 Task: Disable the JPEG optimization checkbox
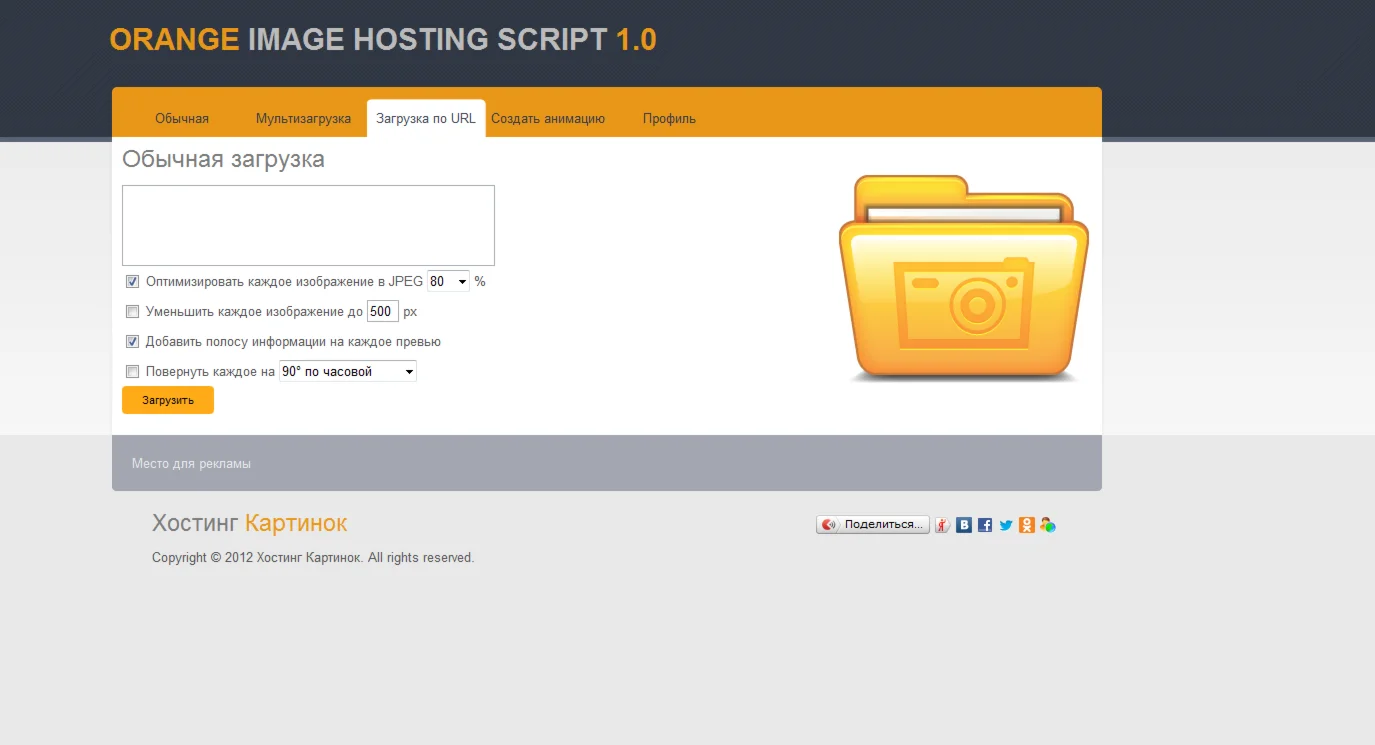132,282
